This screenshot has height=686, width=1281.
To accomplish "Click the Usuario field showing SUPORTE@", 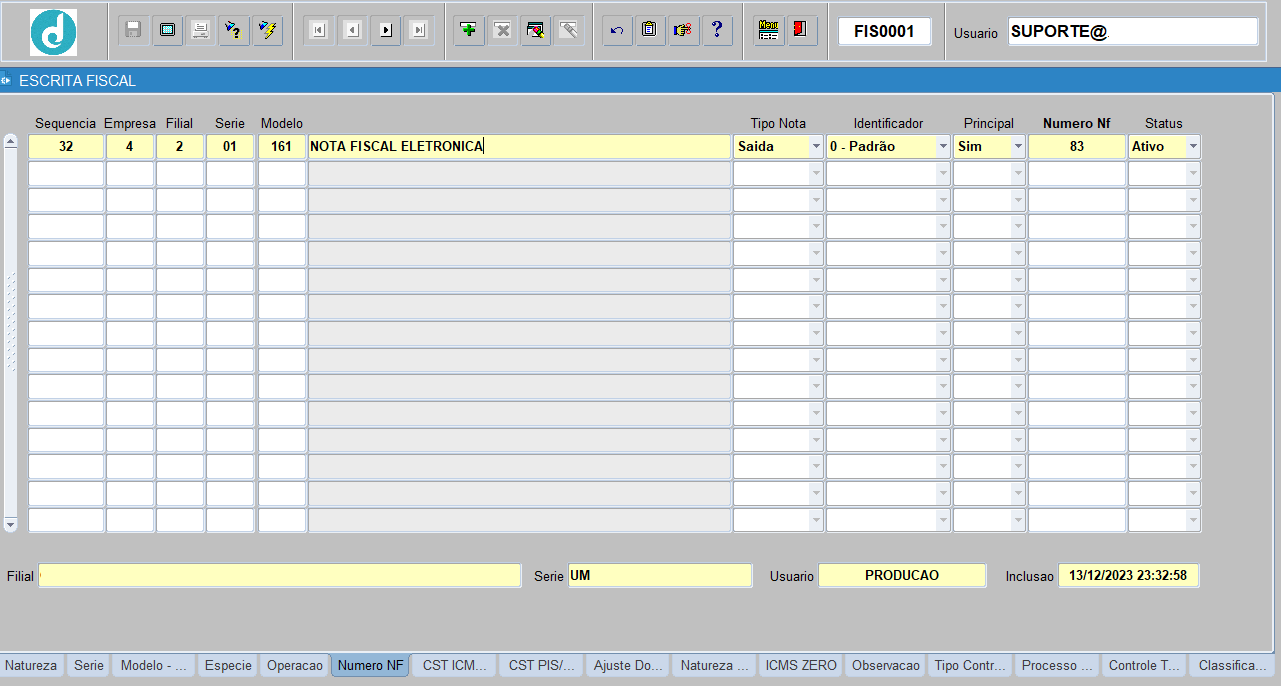I will [x=1132, y=32].
